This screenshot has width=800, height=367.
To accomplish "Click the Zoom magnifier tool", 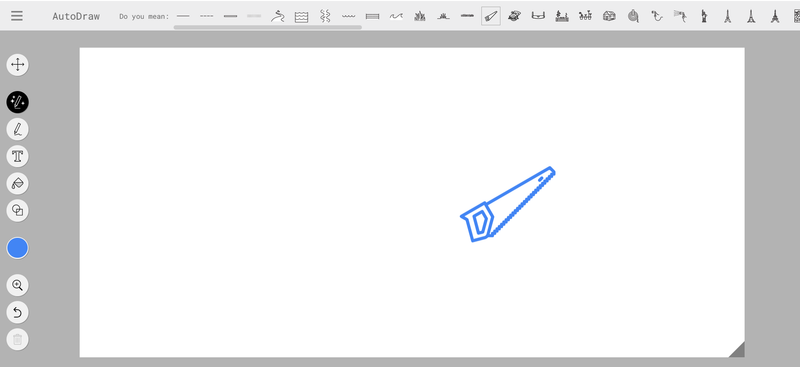I will [17, 285].
